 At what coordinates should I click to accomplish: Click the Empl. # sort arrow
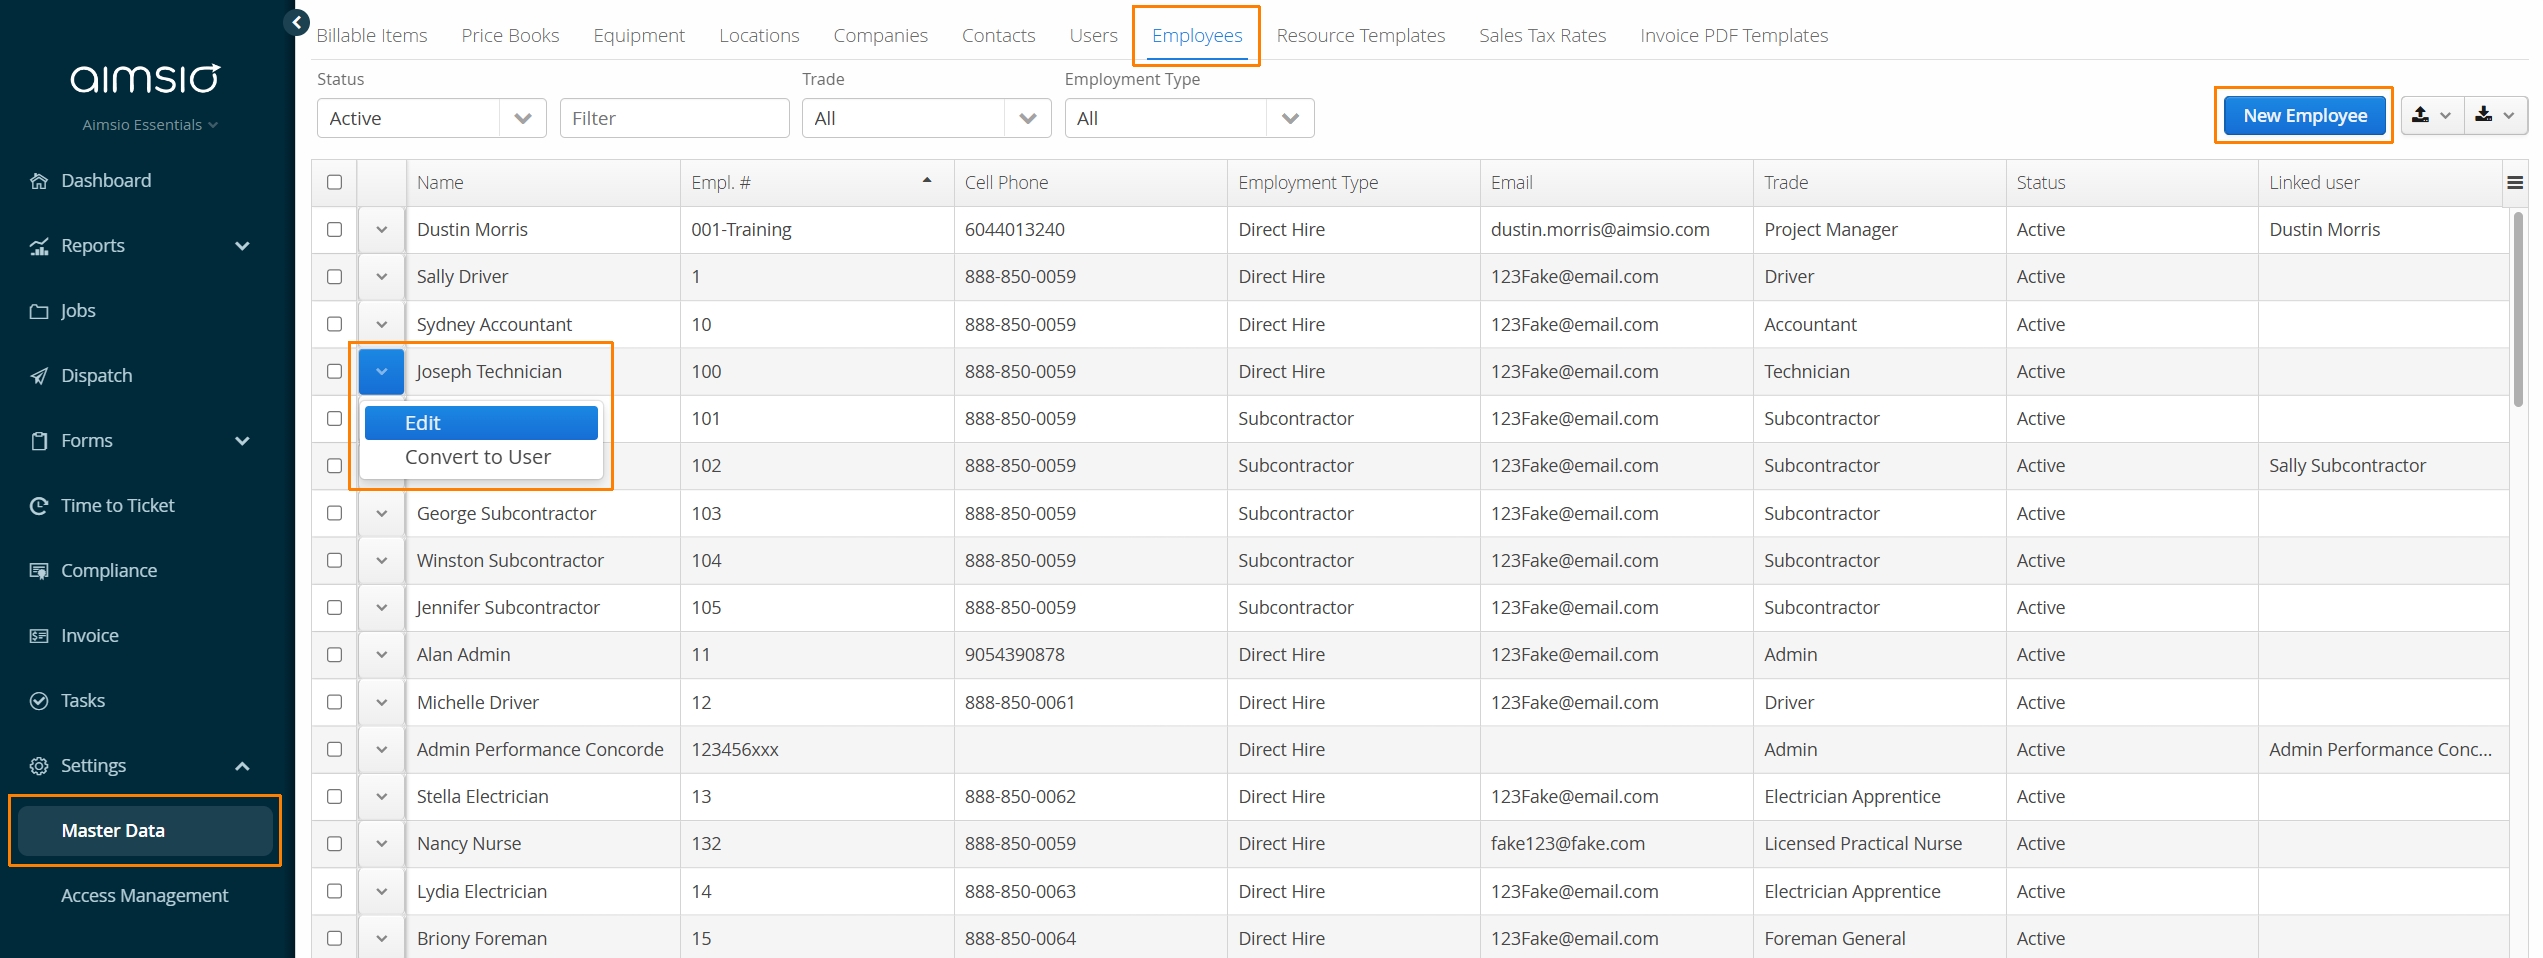(927, 181)
